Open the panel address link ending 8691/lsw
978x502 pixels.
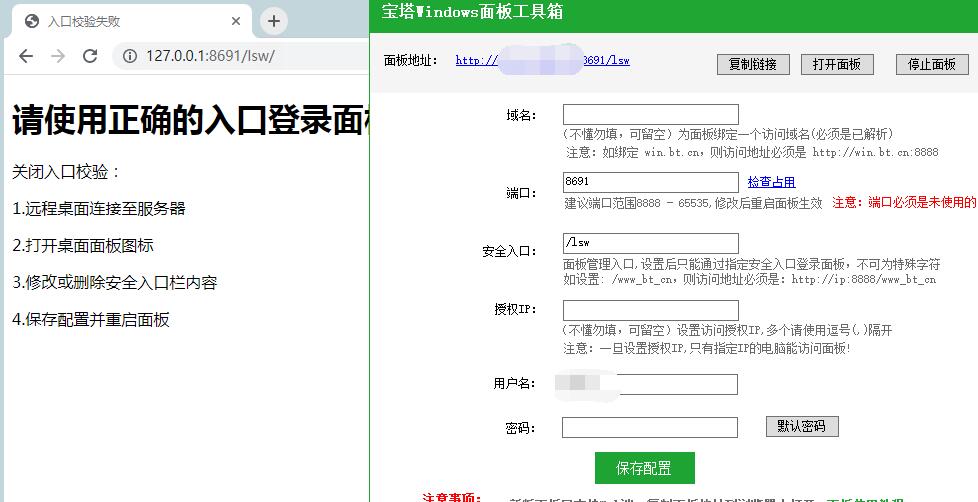click(543, 60)
